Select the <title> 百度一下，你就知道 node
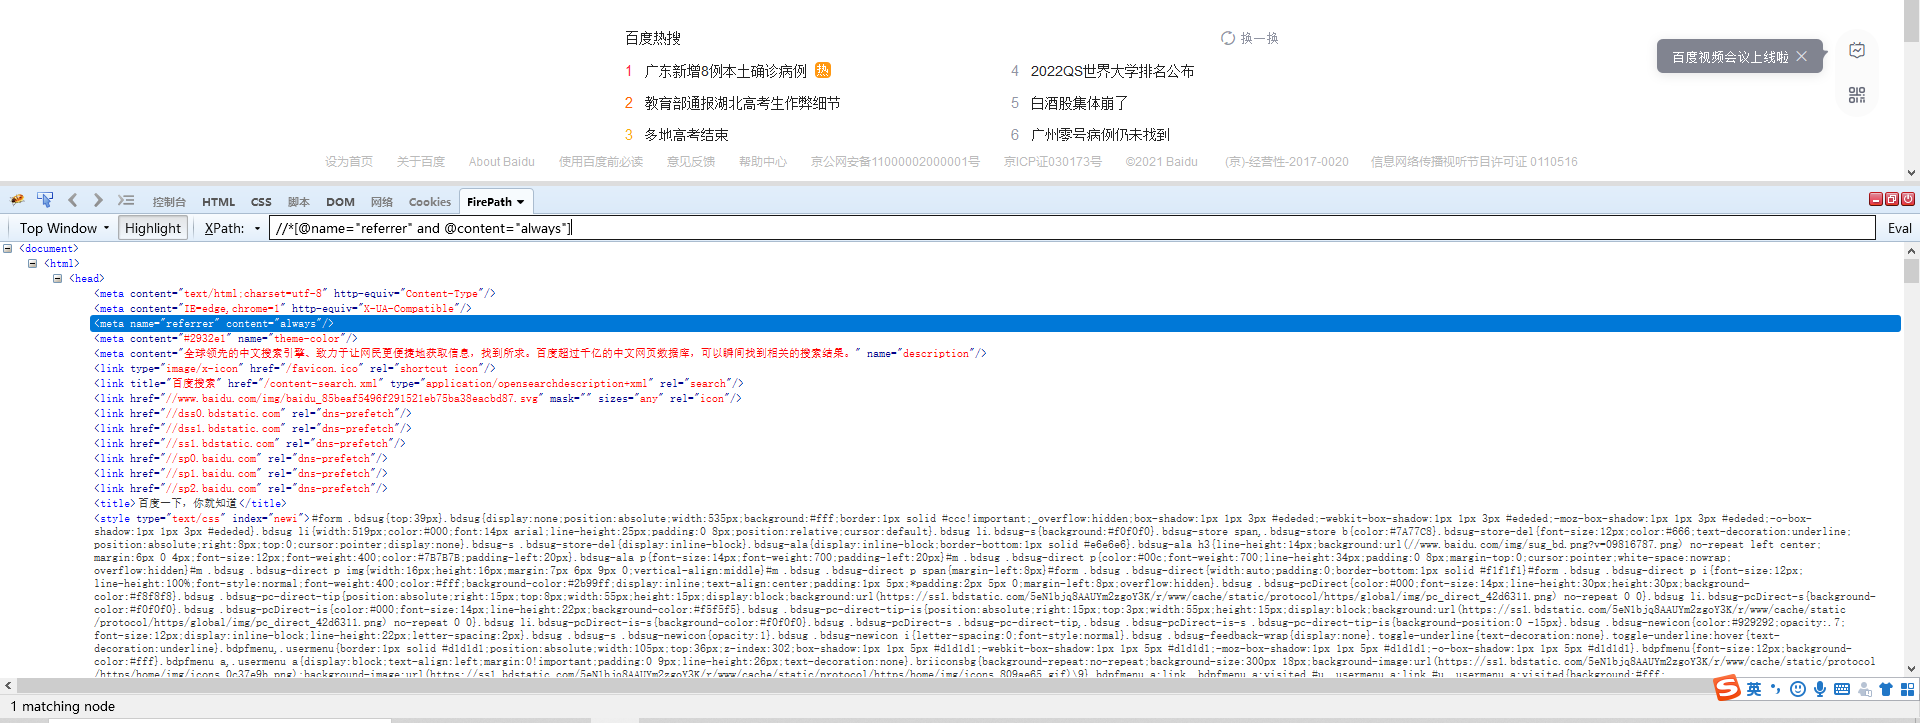Viewport: 1920px width, 723px height. tap(190, 504)
